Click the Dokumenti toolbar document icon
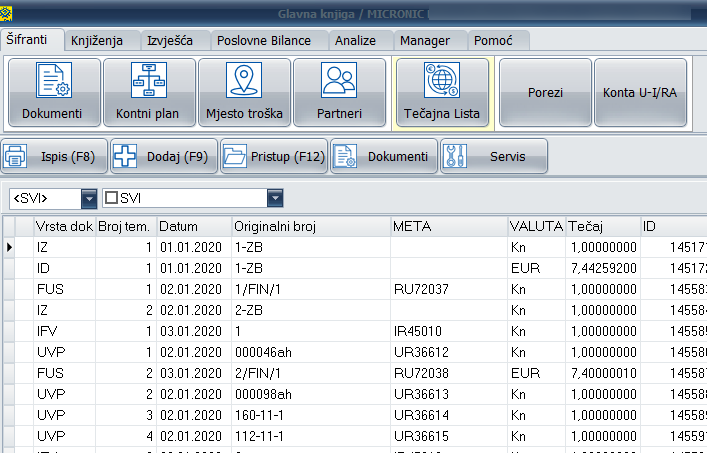The height and width of the screenshot is (453, 707). (x=345, y=157)
